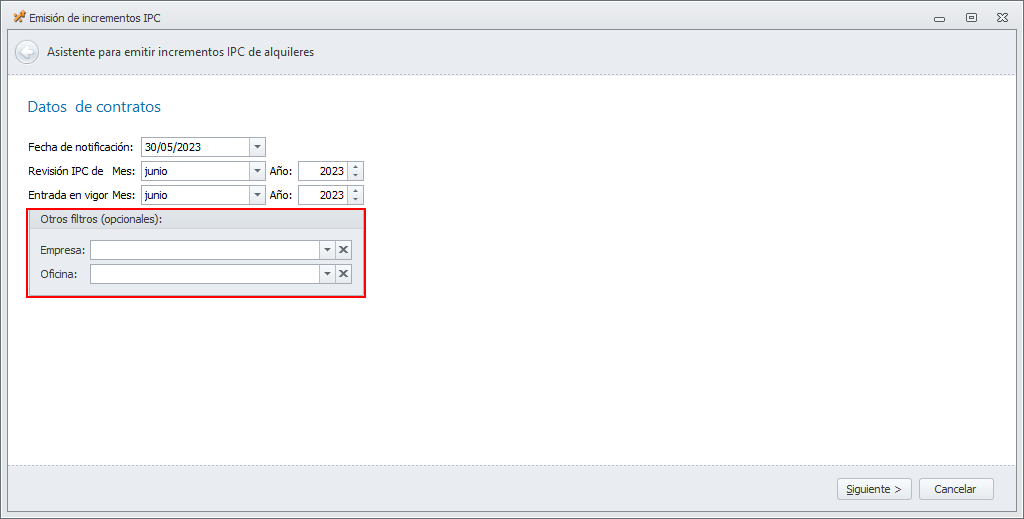This screenshot has width=1024, height=519.
Task: Click the app icon in the title bar
Action: 19,18
